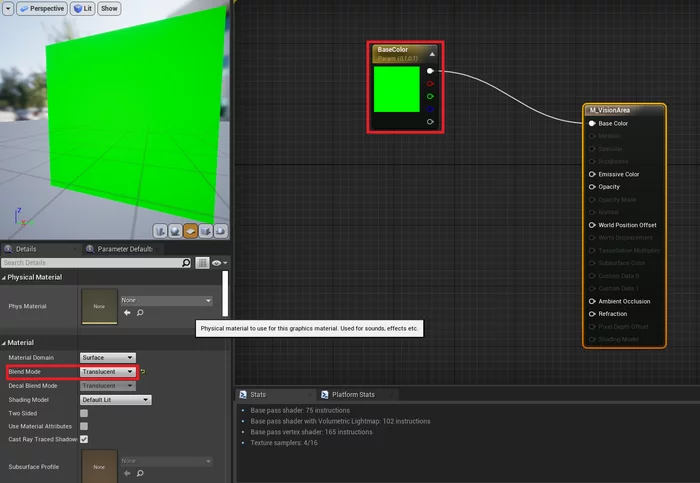Reset Blend Mode to default yellow arrow
This screenshot has width=700, height=483.
(142, 371)
